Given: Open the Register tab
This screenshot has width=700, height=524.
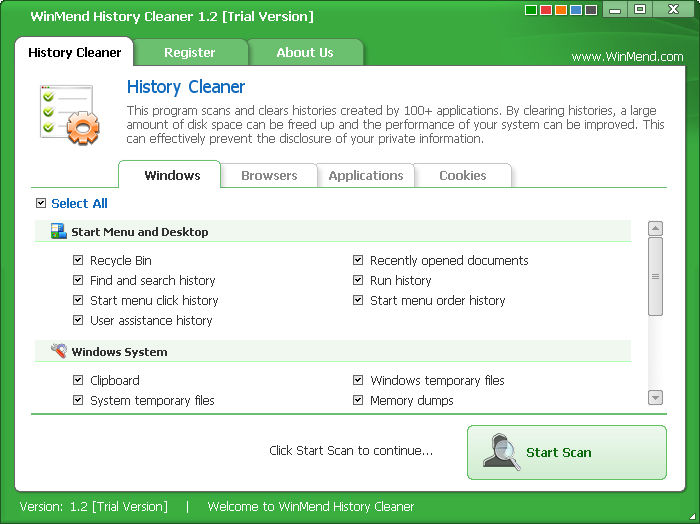Looking at the screenshot, I should [190, 52].
